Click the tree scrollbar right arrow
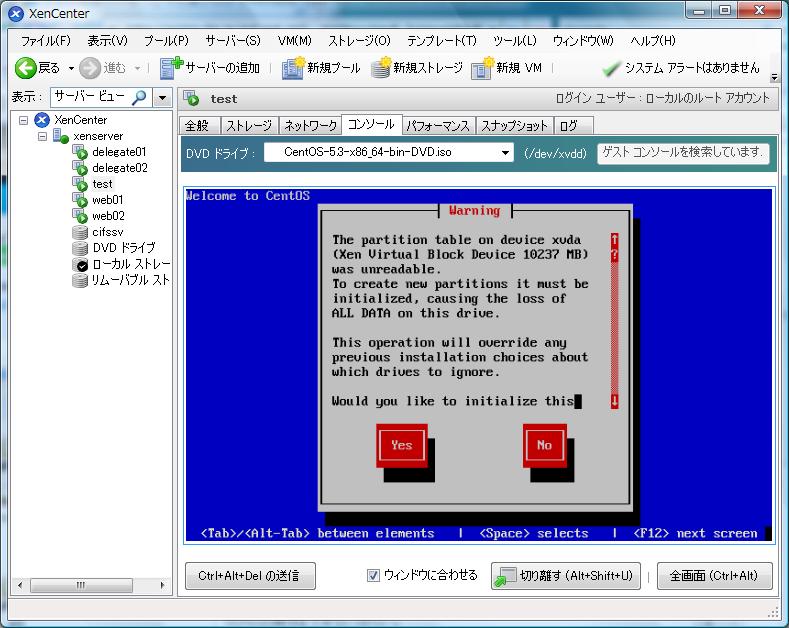Viewport: 789px width, 628px height. point(162,585)
